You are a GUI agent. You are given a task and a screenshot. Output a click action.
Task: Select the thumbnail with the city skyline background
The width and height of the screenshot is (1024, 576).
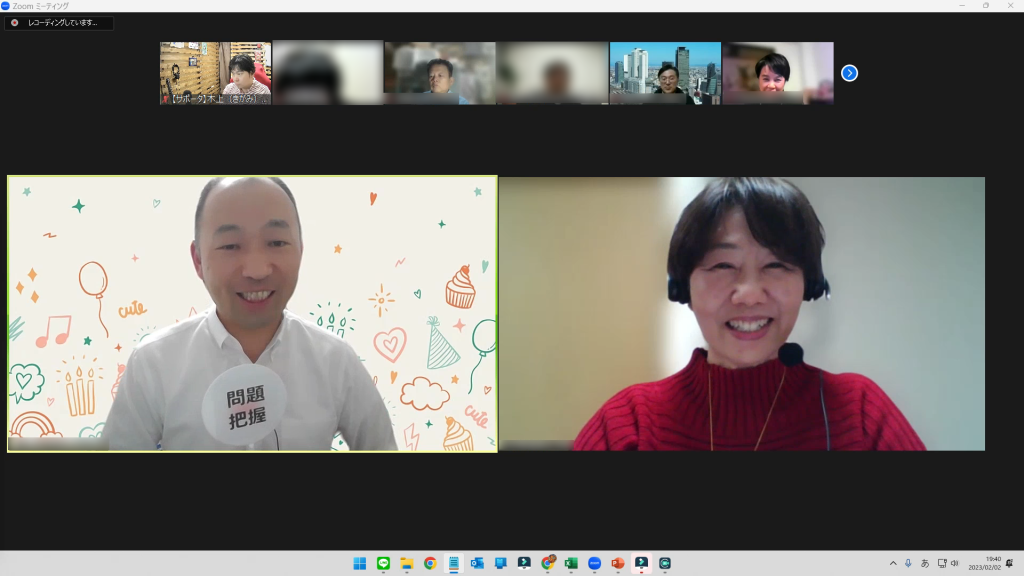665,73
